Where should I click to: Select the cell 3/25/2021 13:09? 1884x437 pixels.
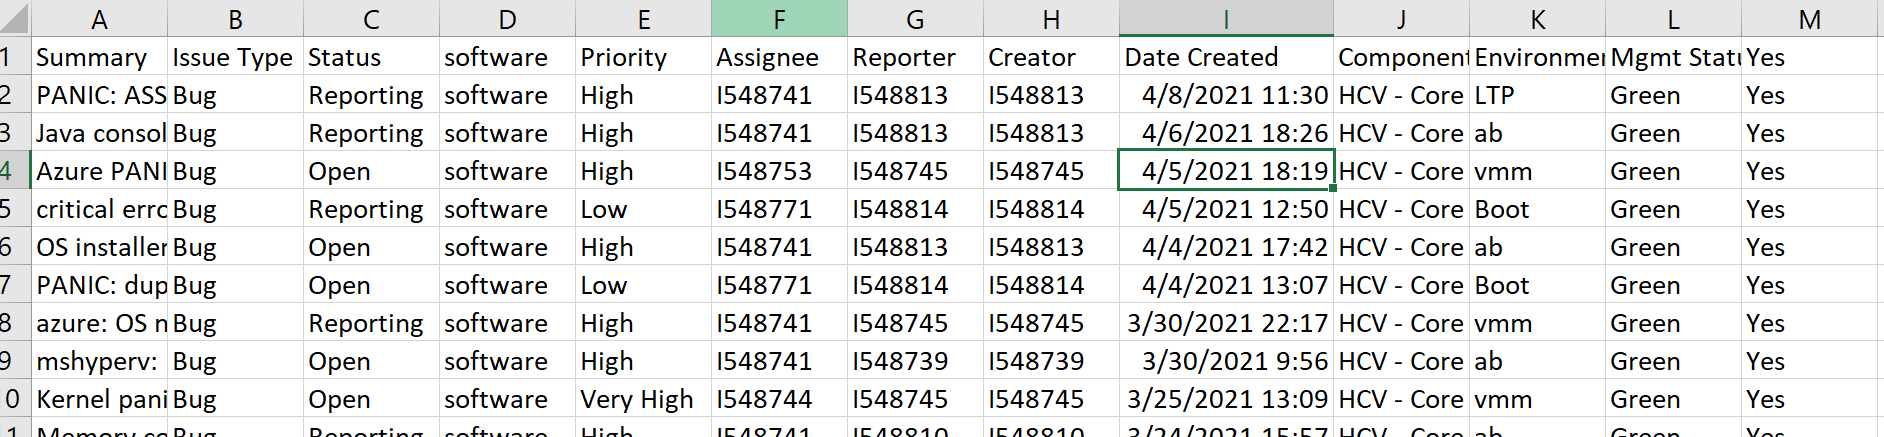point(1226,399)
